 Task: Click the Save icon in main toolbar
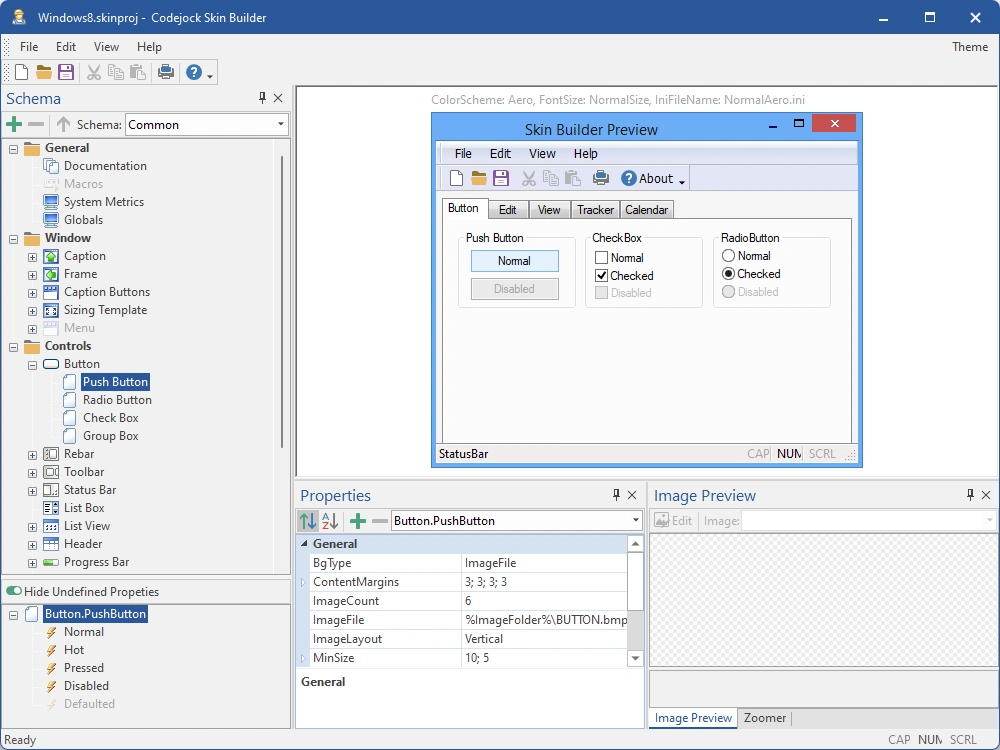(66, 72)
